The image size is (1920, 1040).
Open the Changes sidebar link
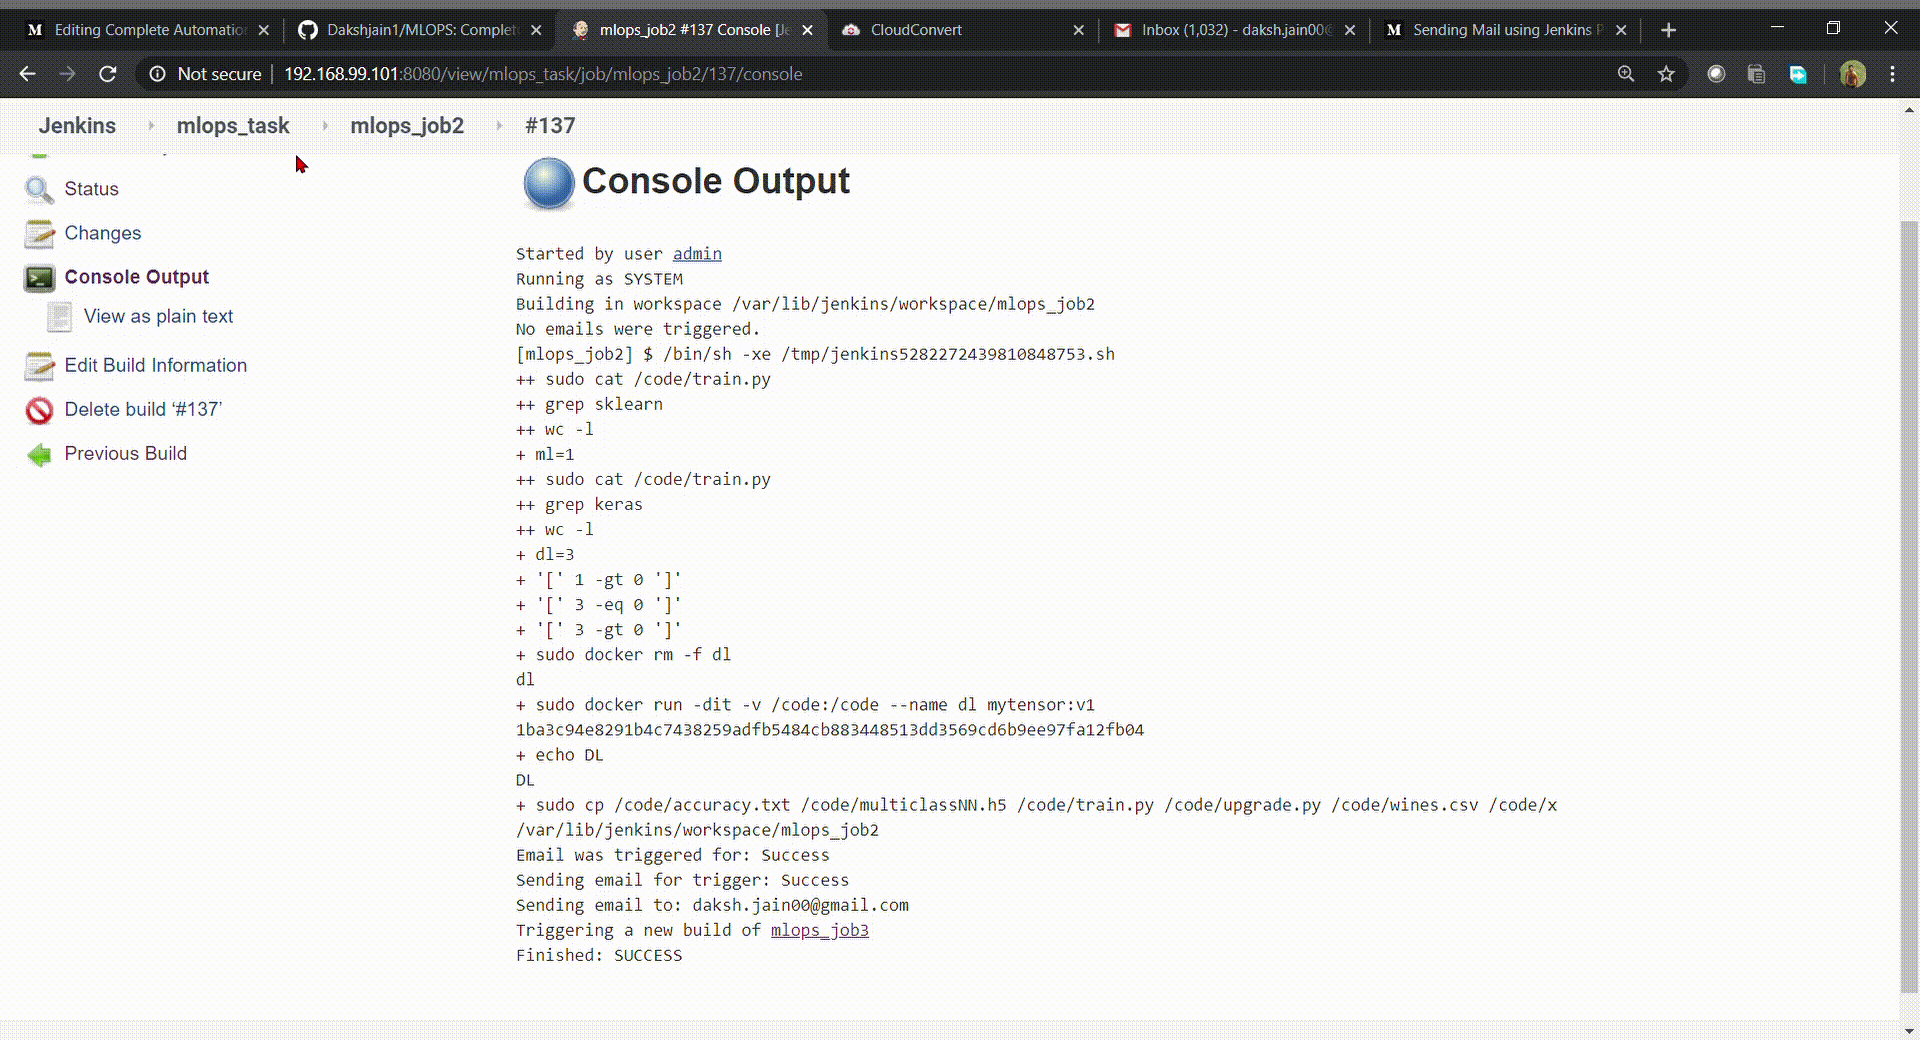click(103, 233)
